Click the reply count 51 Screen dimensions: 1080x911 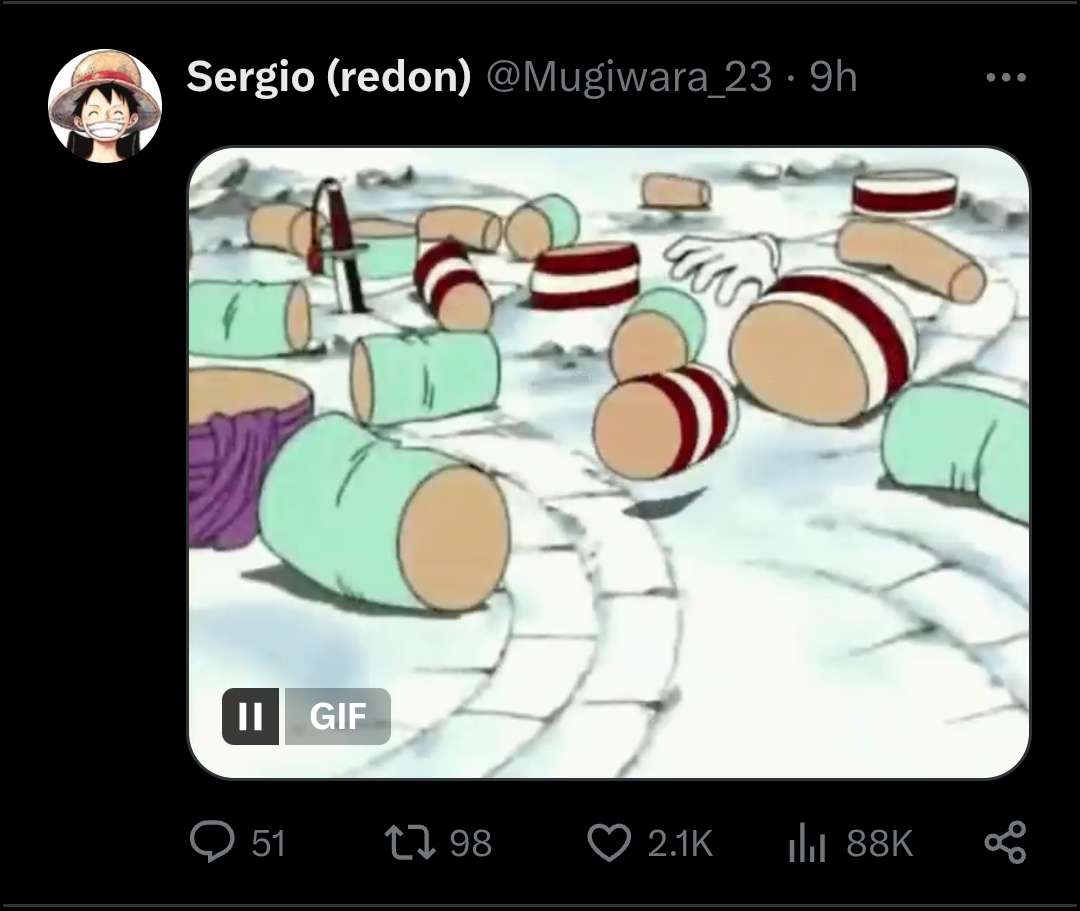(268, 843)
